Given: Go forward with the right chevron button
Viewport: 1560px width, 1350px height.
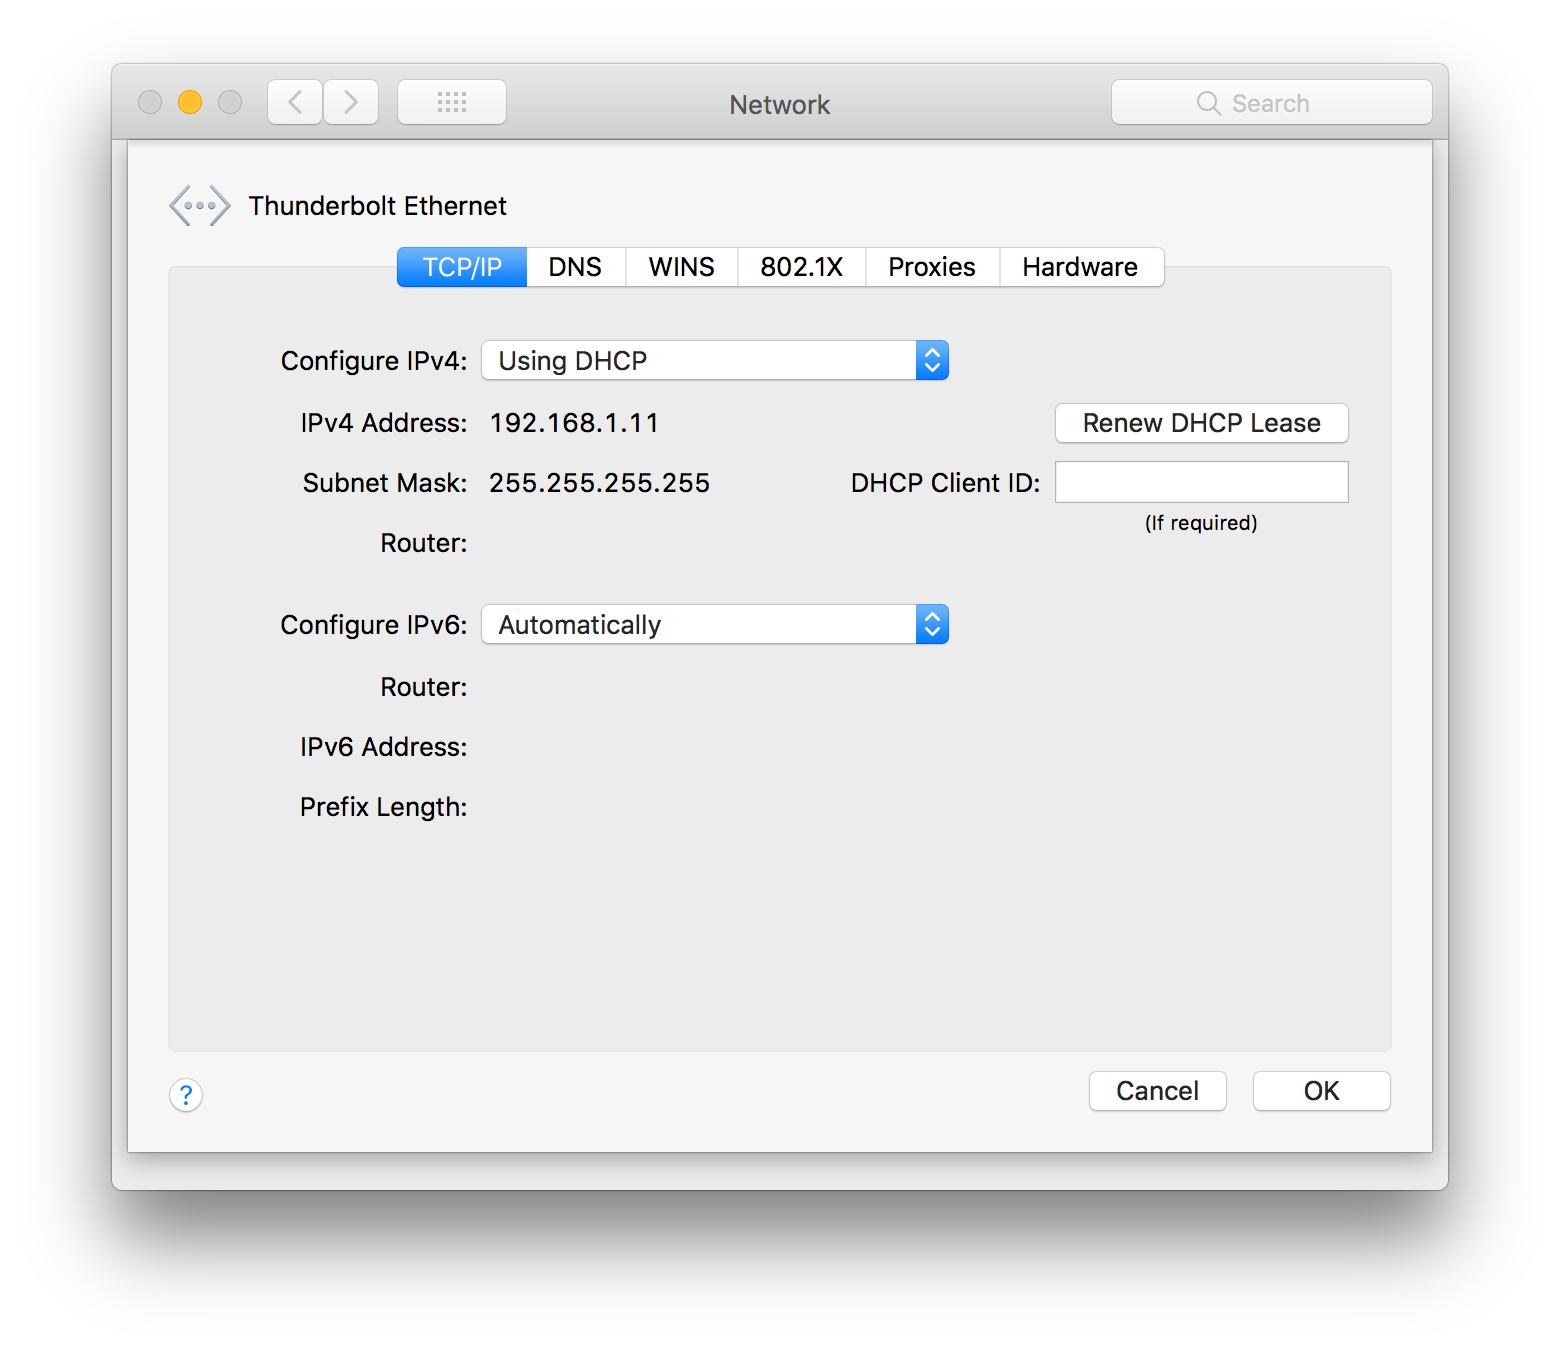Looking at the screenshot, I should click(x=351, y=102).
